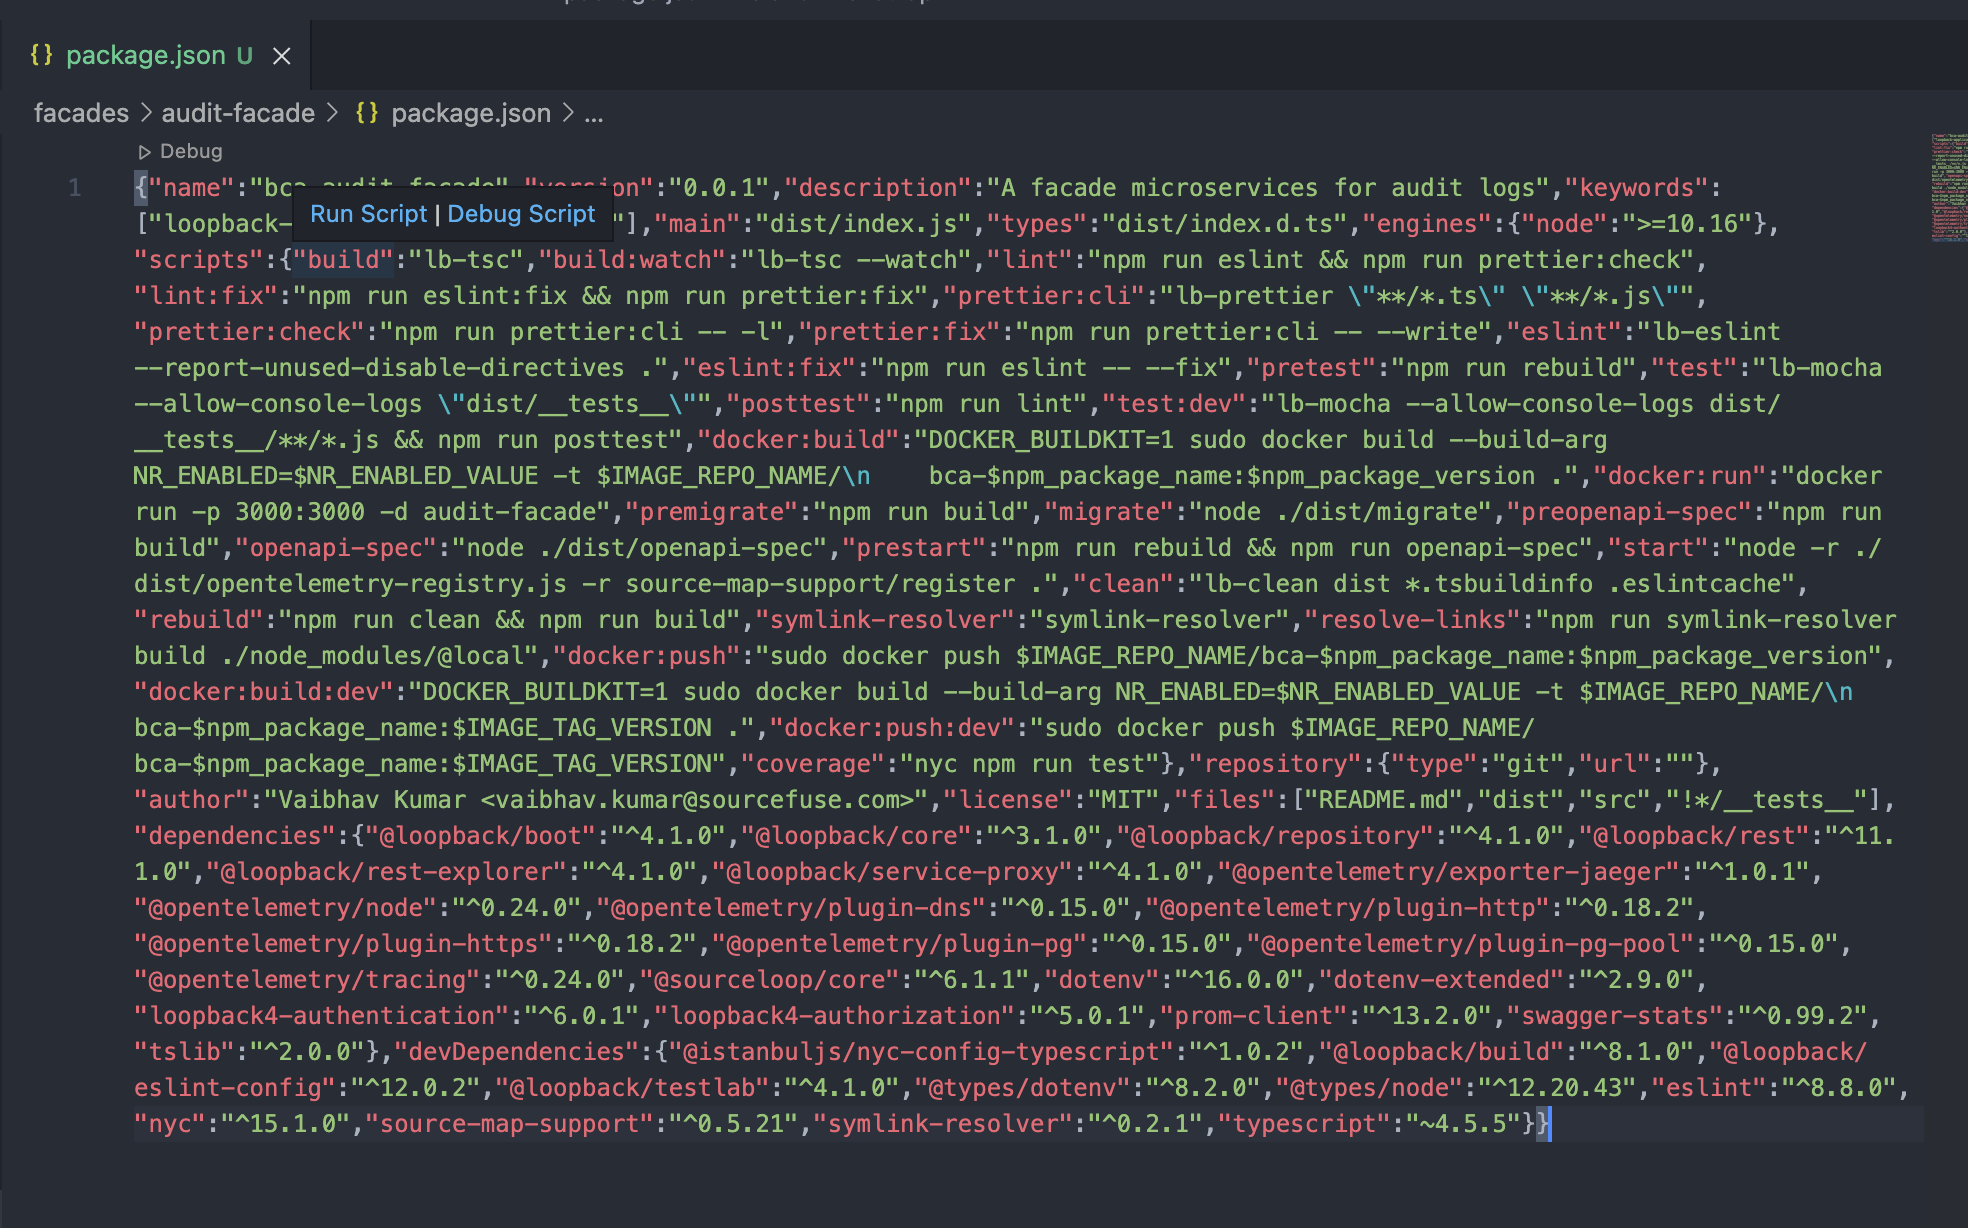Click the {} icon in the breadcrumb bar
This screenshot has width=1968, height=1228.
367,113
